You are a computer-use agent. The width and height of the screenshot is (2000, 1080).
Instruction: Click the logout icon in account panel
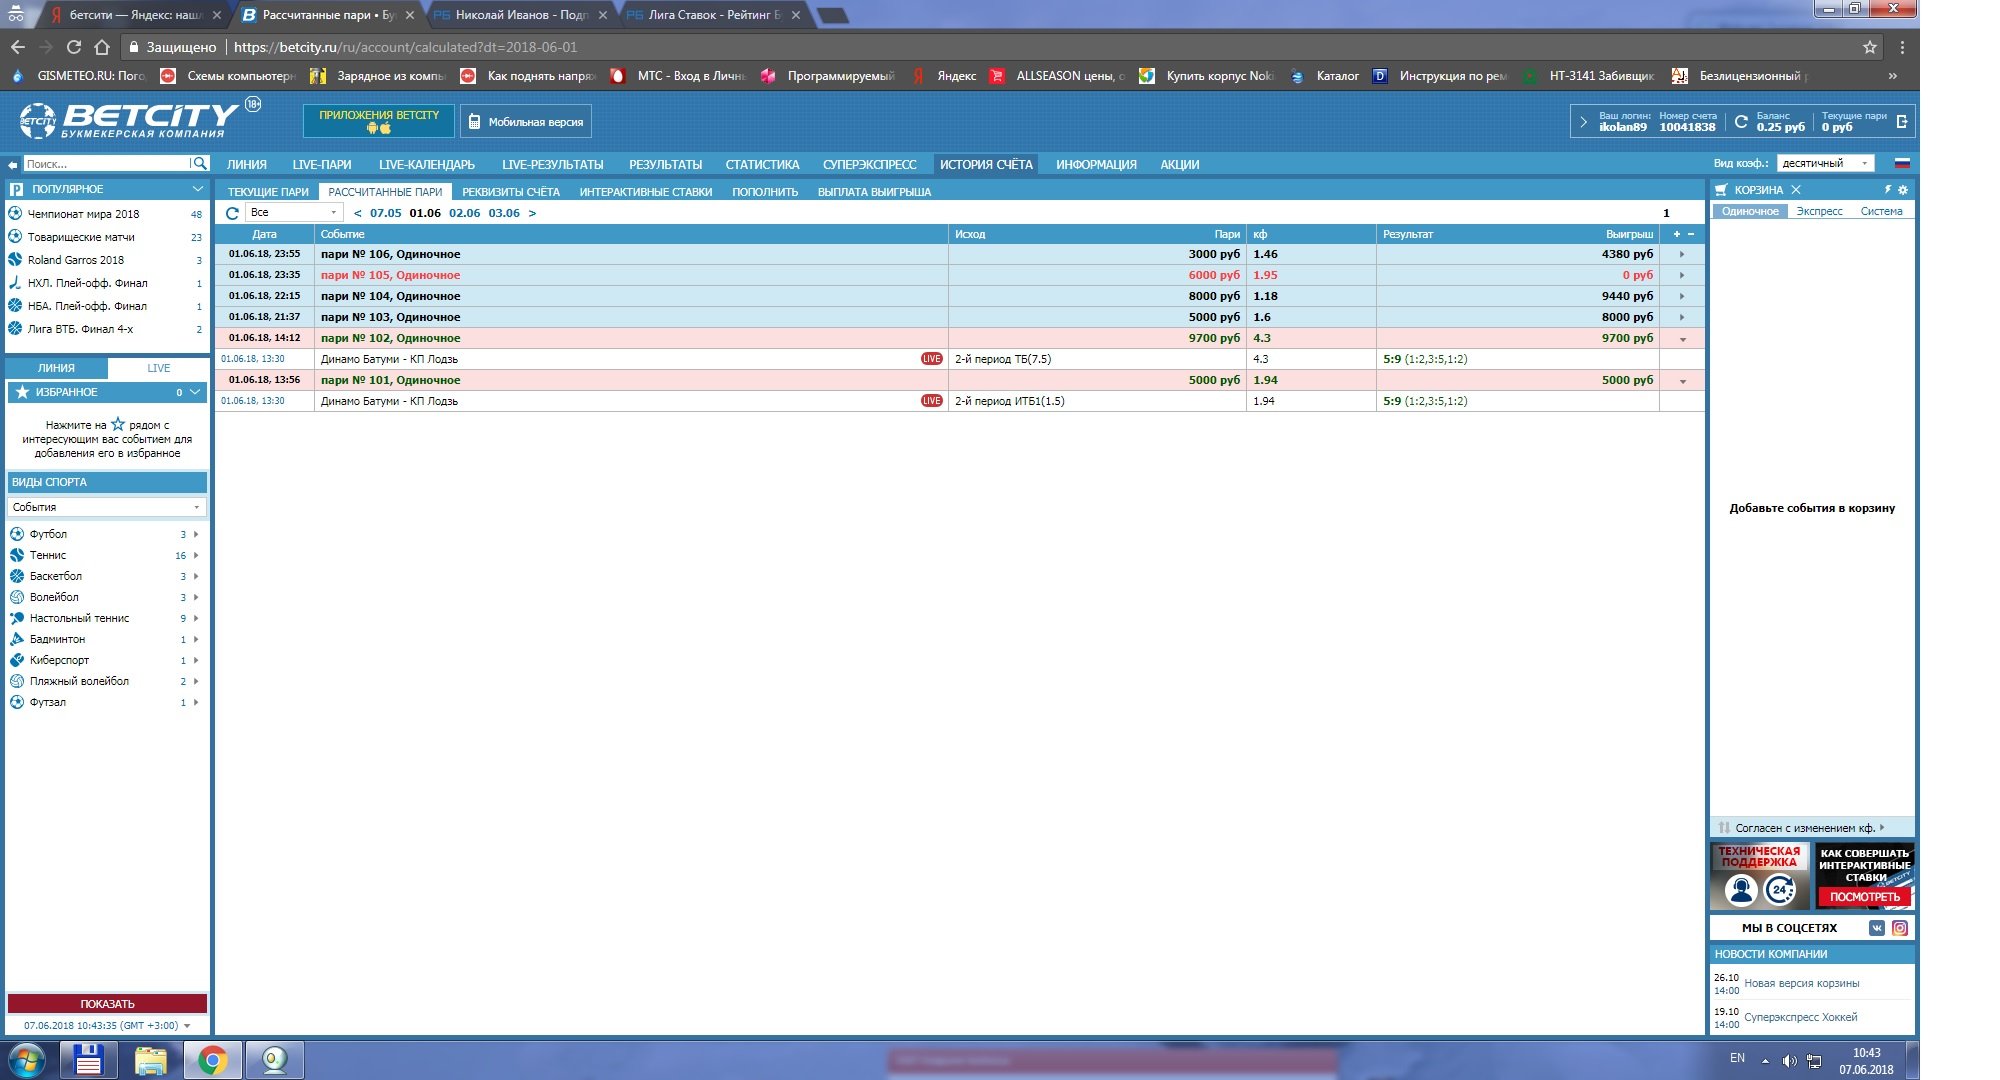pyautogui.click(x=1901, y=122)
